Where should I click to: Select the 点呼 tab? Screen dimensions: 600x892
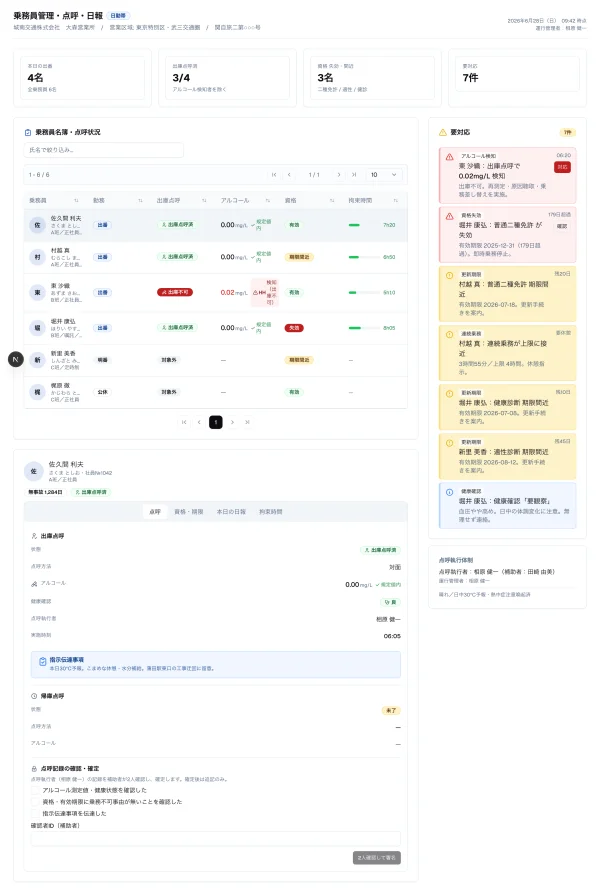coord(155,512)
